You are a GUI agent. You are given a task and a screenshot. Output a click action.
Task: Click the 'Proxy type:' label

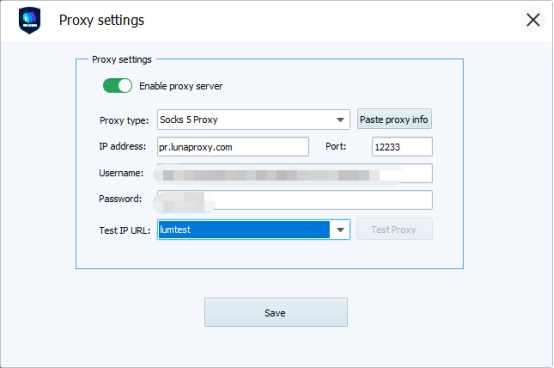click(x=124, y=120)
